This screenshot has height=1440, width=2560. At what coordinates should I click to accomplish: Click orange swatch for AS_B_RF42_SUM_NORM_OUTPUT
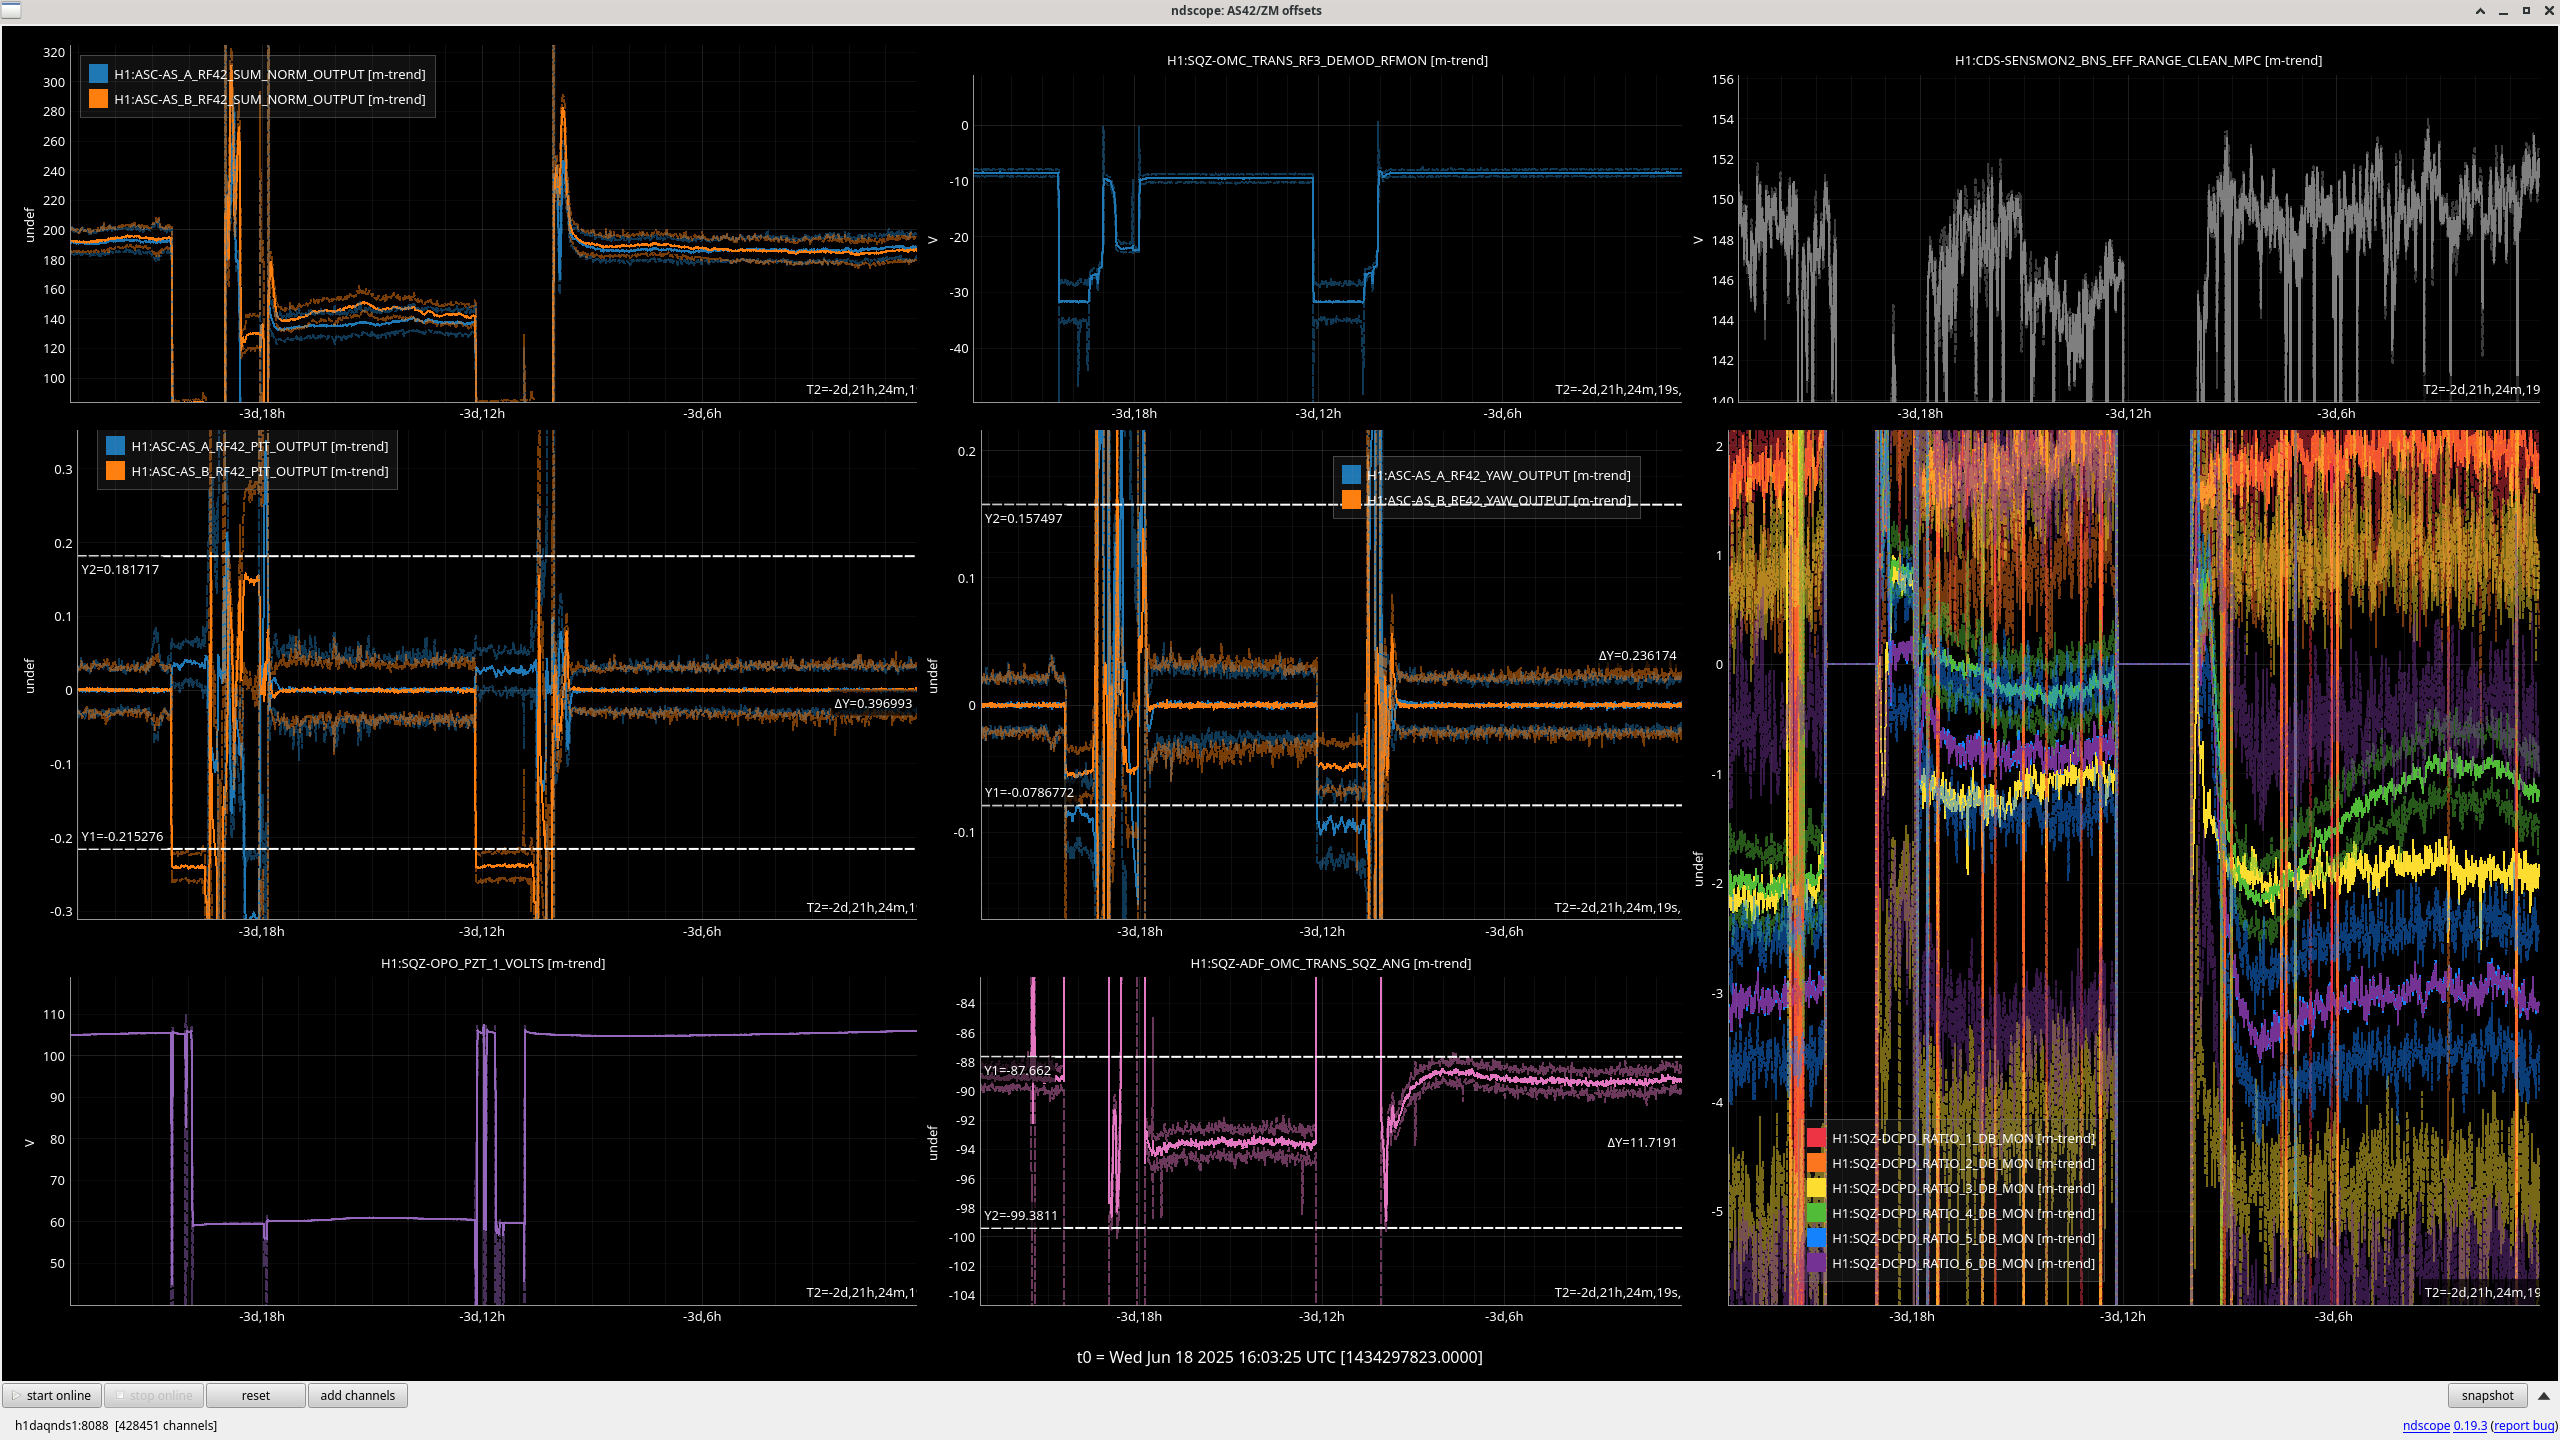[x=98, y=99]
